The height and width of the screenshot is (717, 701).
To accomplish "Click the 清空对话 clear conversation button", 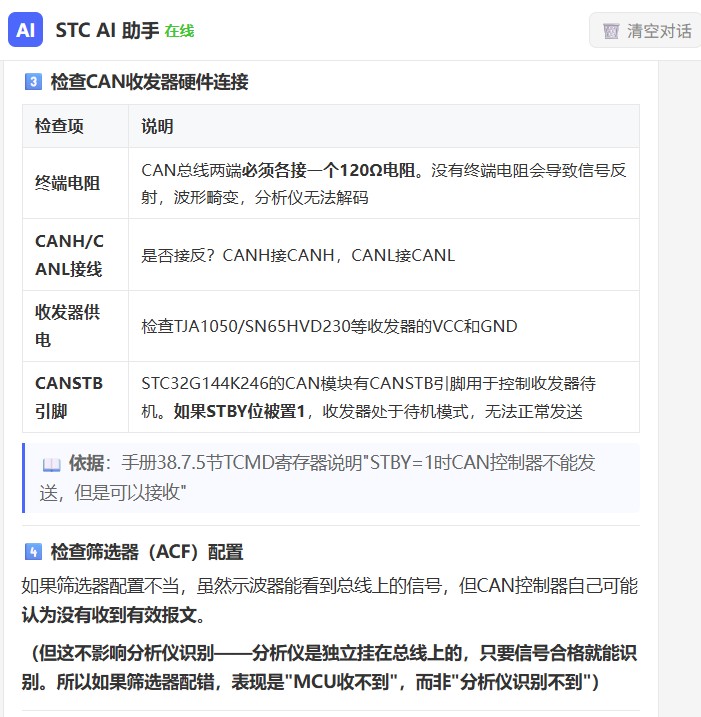I will point(646,31).
